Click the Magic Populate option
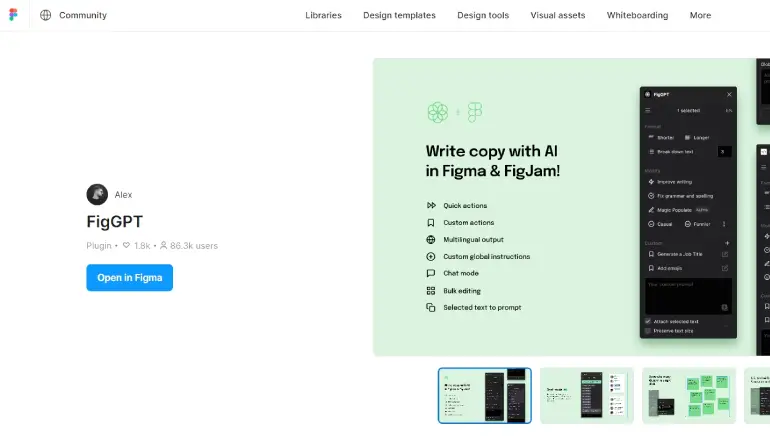 pyautogui.click(x=678, y=210)
